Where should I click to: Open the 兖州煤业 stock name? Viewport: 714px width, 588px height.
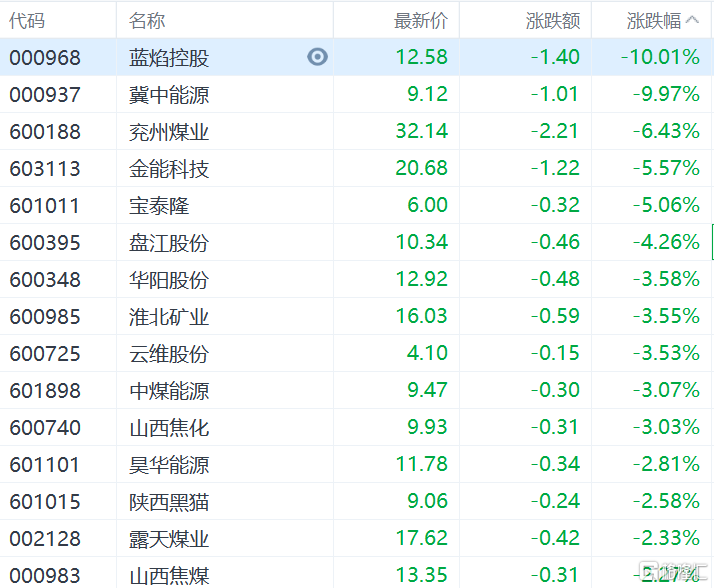point(169,131)
